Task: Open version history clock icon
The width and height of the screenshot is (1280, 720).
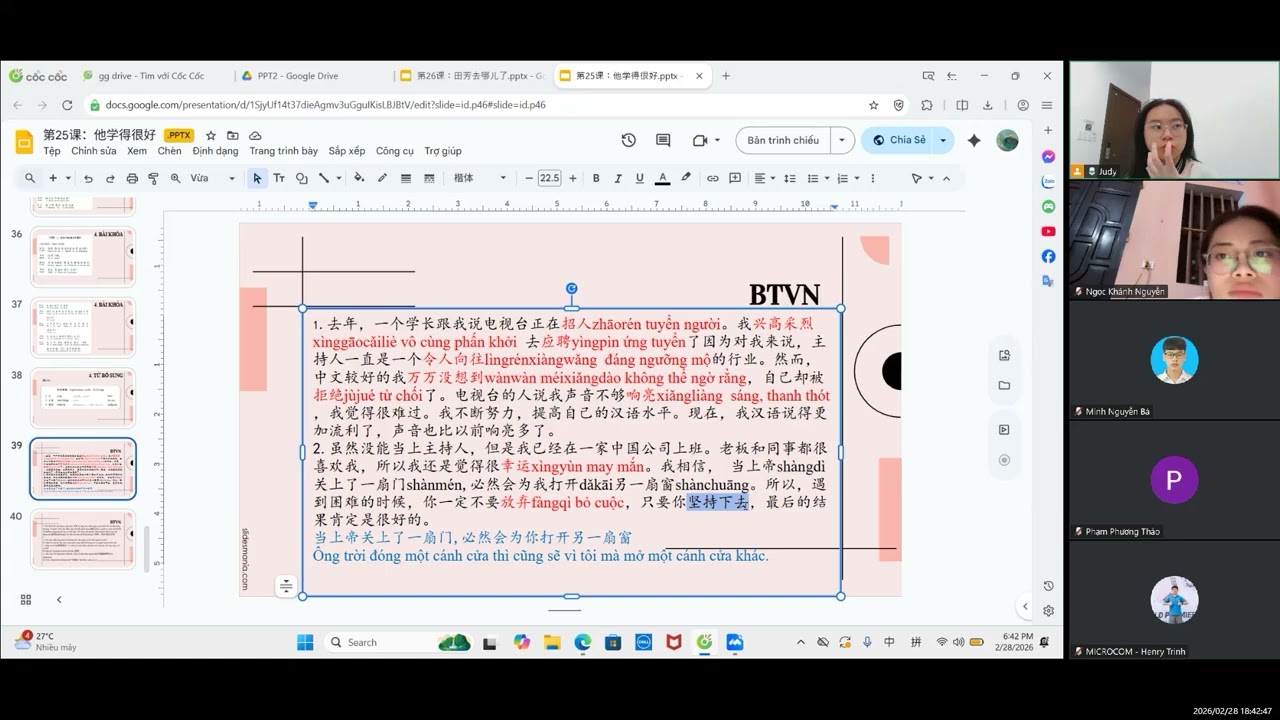Action: click(x=628, y=140)
